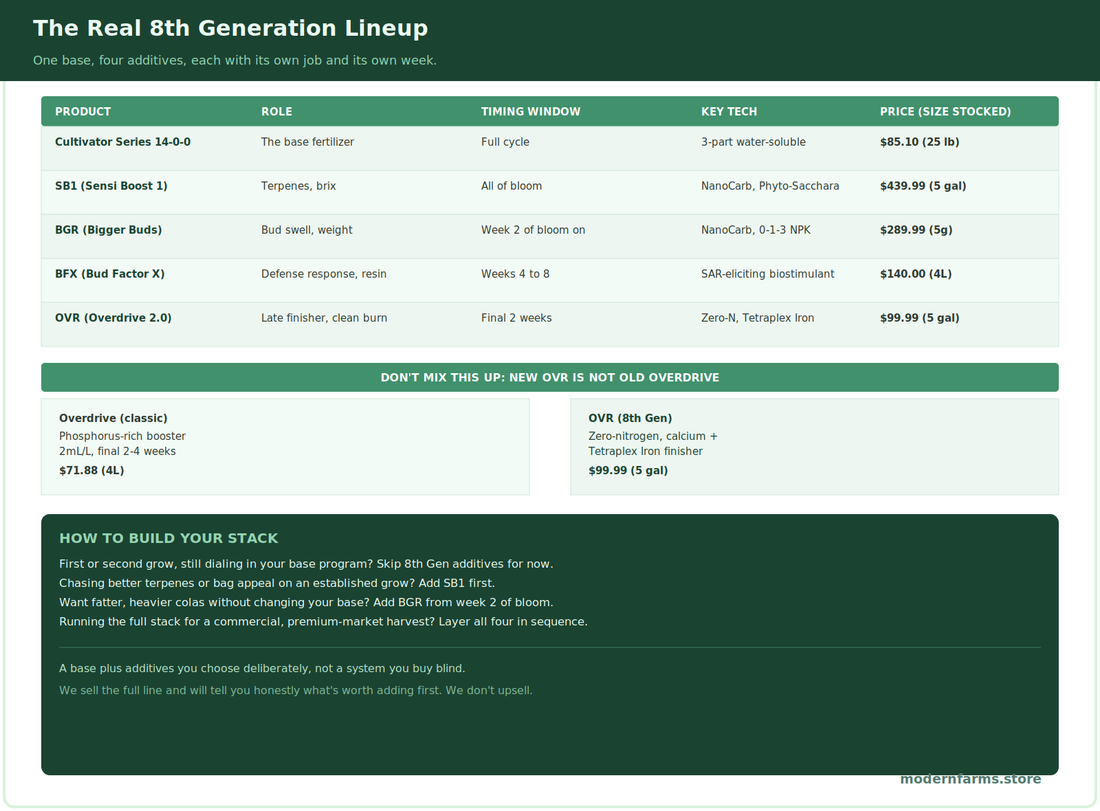Click the 'Defense response, resin' role cell
The image size is (1100, 811).
pos(323,274)
